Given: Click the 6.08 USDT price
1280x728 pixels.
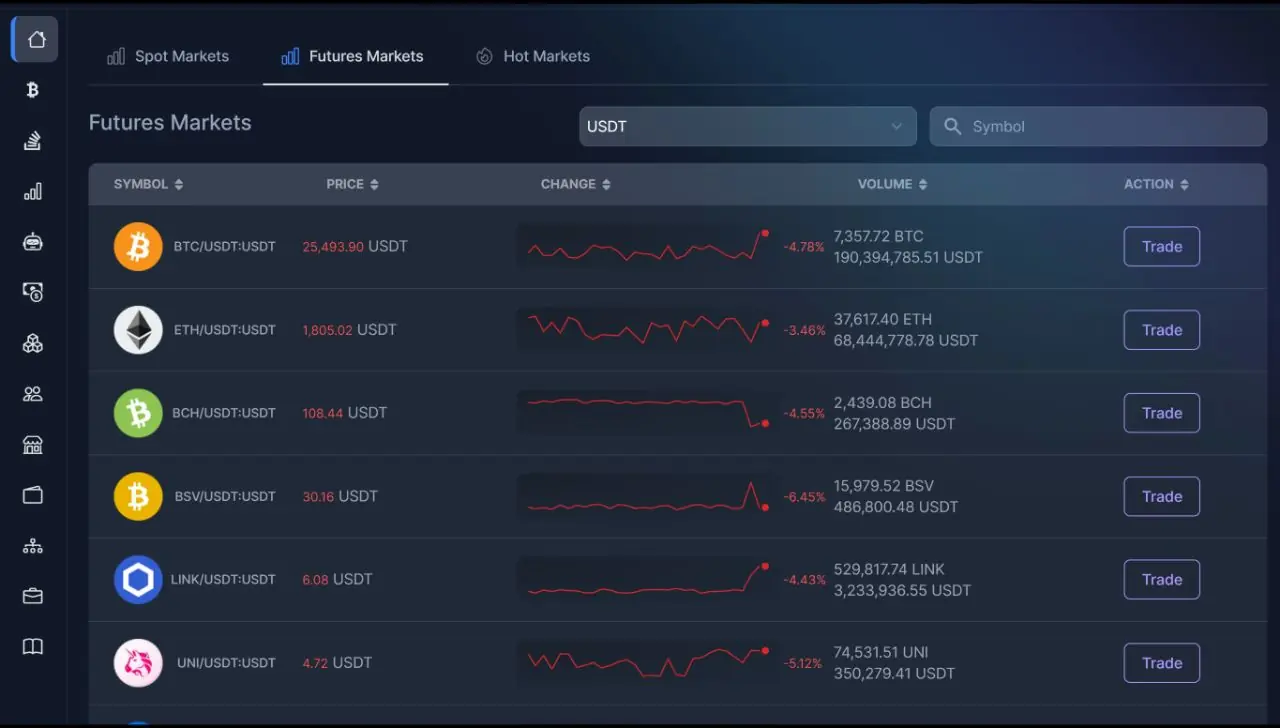Looking at the screenshot, I should (337, 580).
